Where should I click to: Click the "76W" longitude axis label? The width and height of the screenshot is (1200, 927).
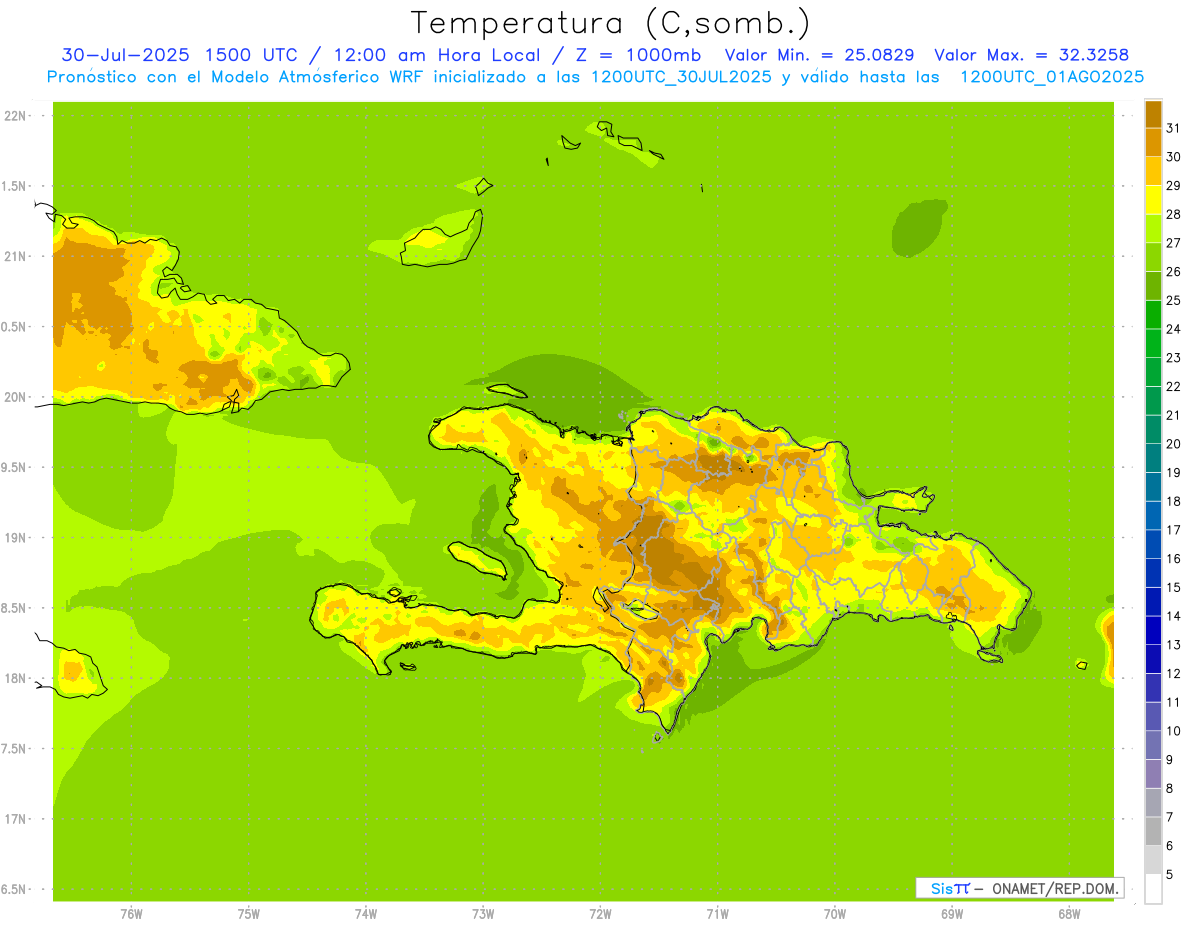(131, 913)
